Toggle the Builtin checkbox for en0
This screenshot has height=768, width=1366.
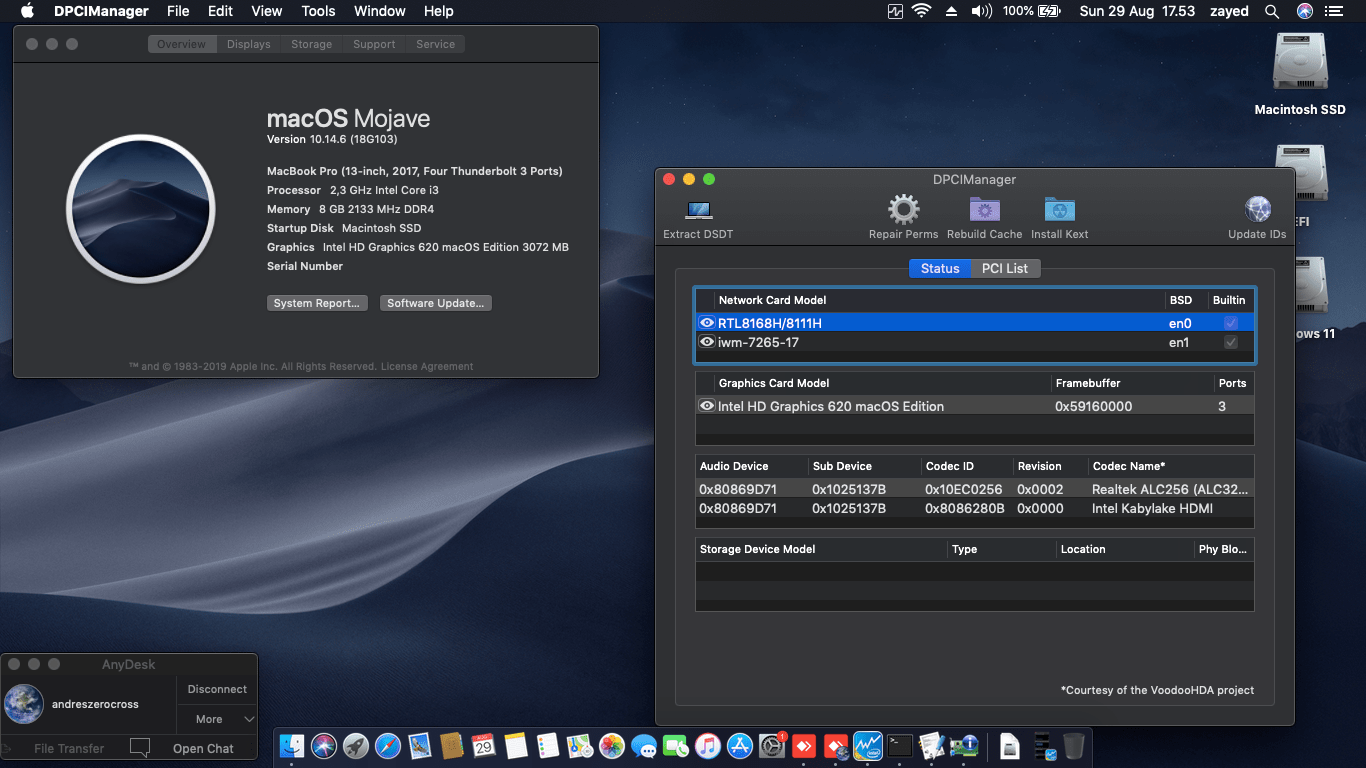1231,323
